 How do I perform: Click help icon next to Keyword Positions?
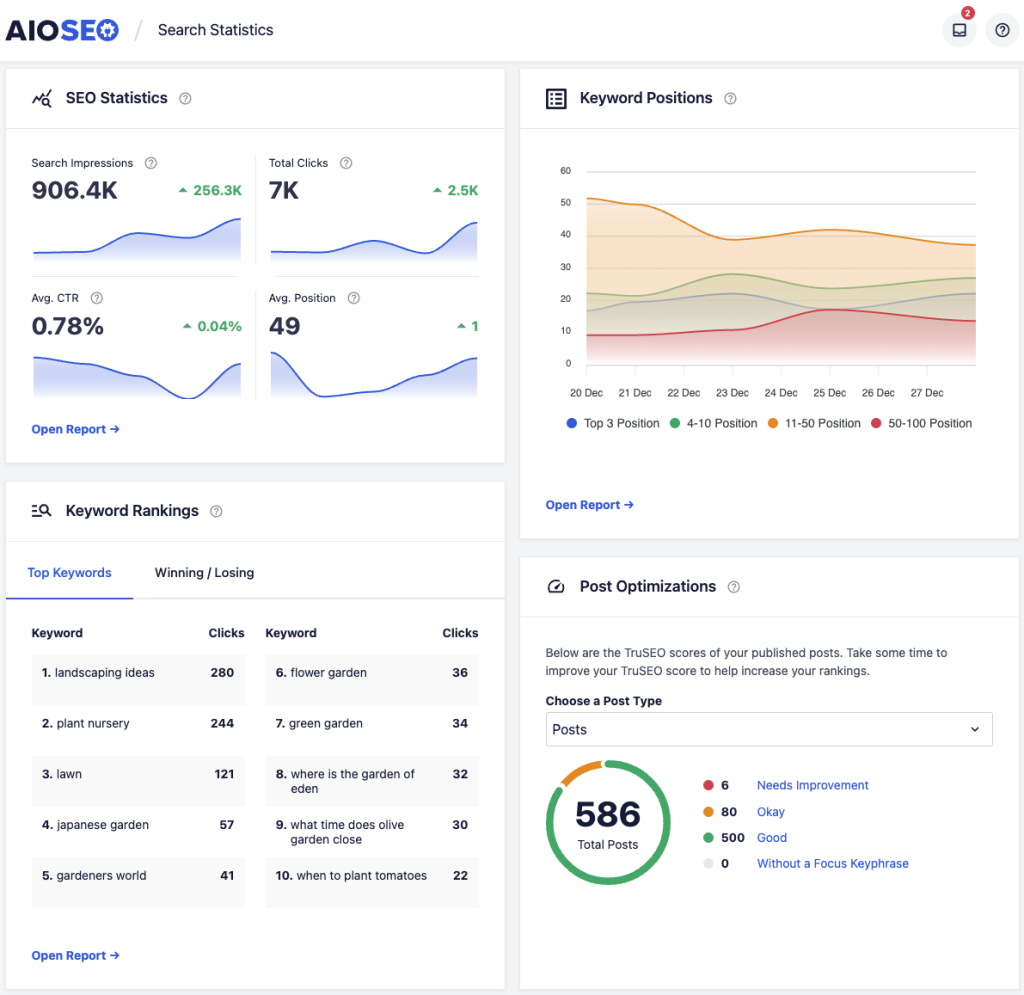(x=730, y=98)
